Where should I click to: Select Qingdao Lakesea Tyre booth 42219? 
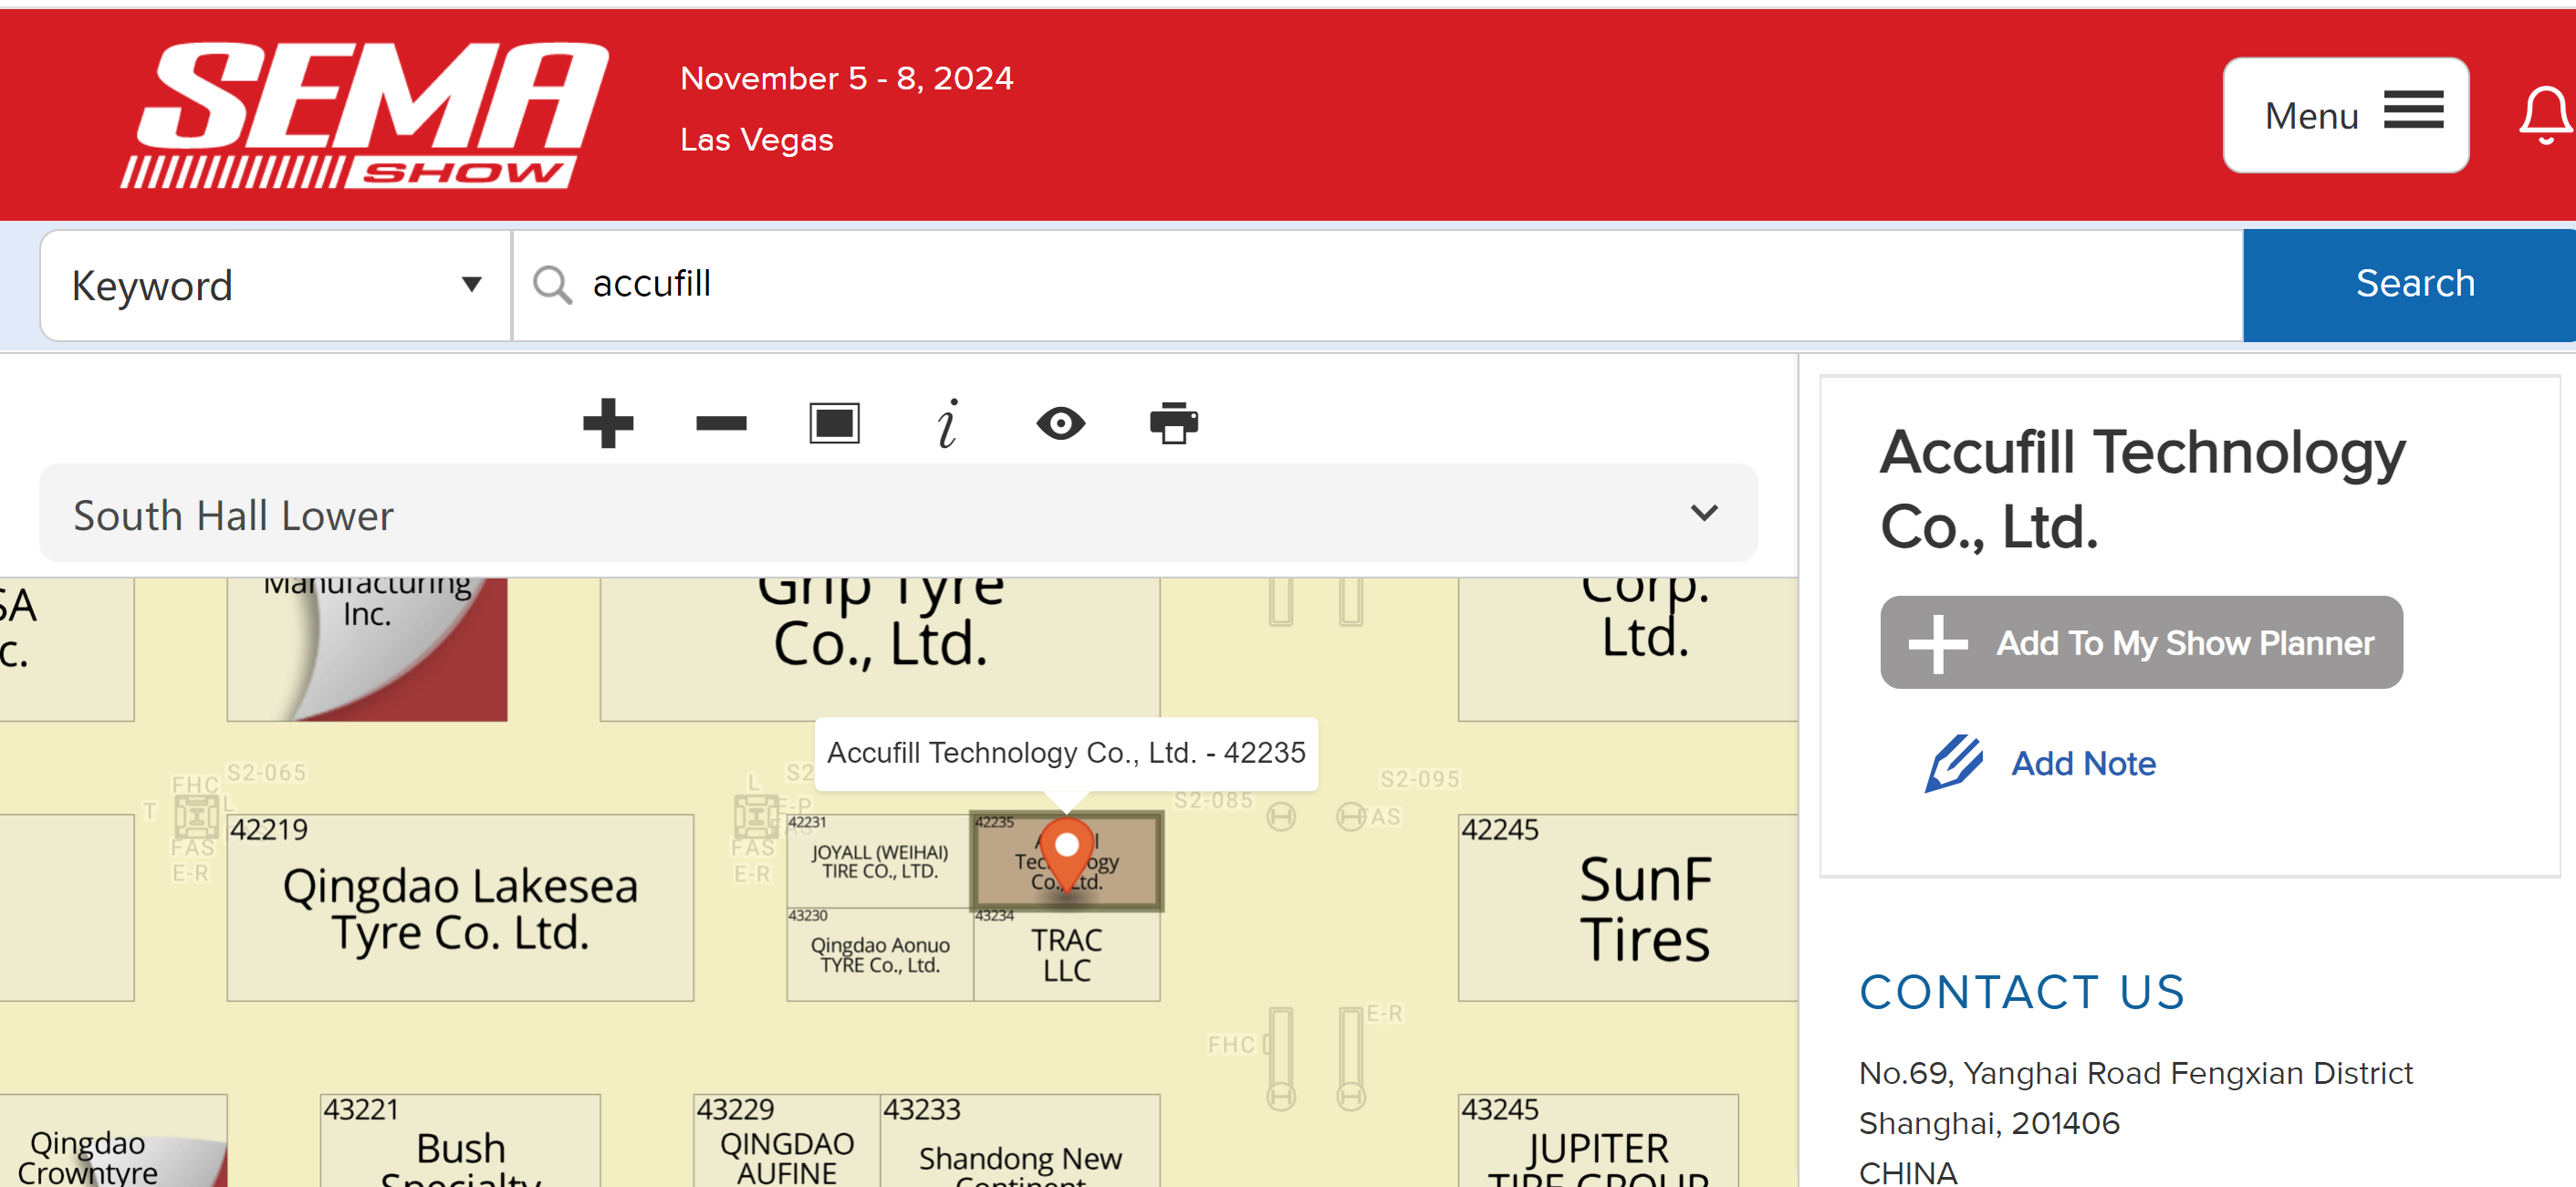point(460,908)
